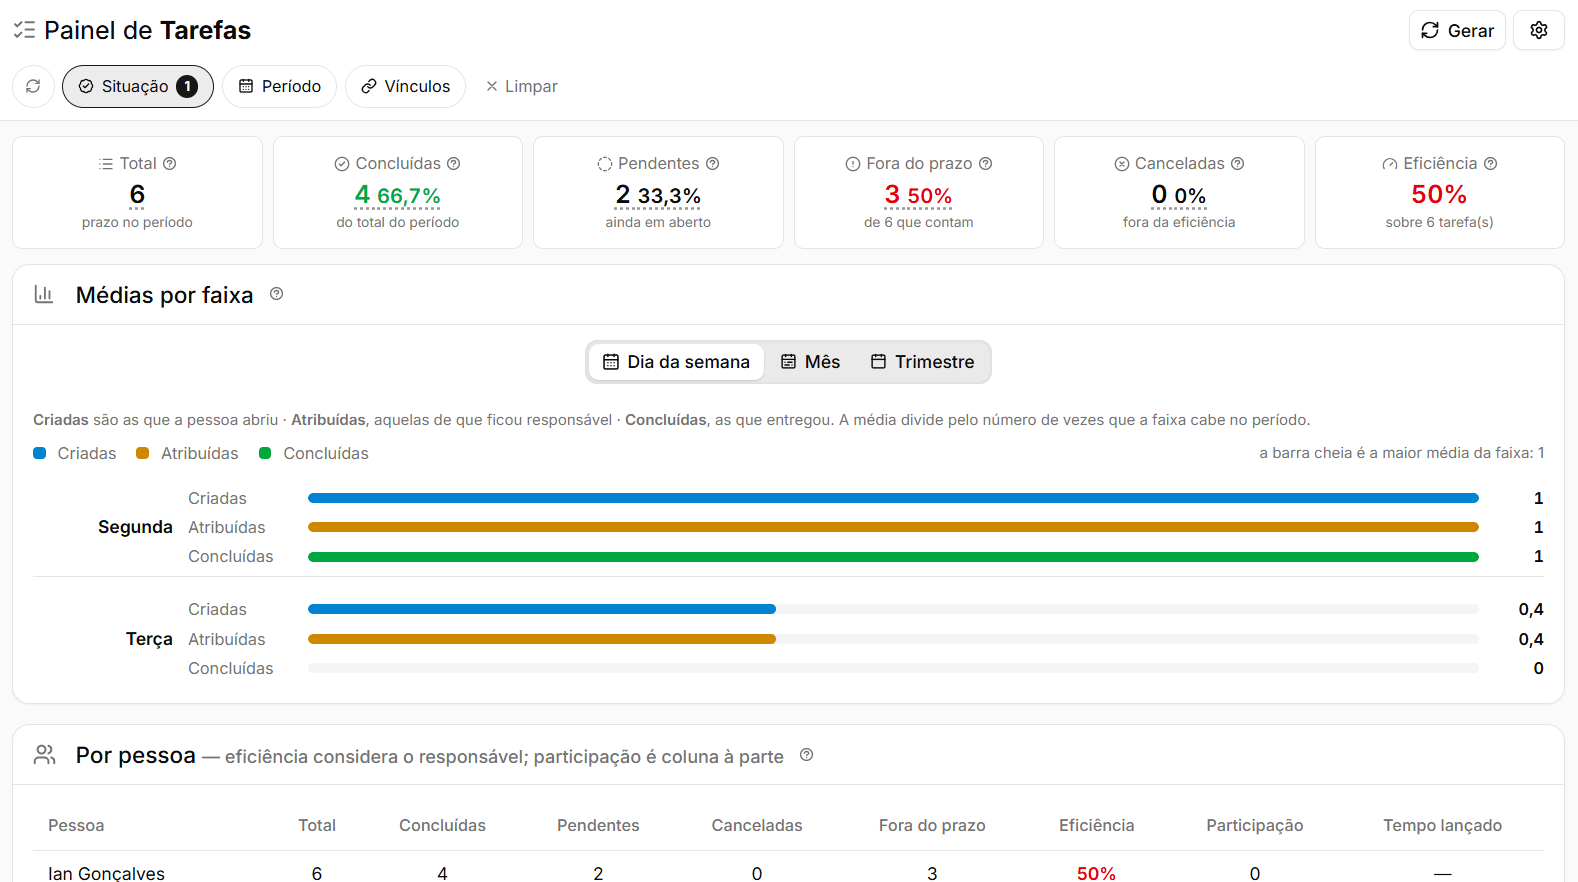Open the Vínculos filter dropdown
This screenshot has width=1578, height=882.
tap(406, 86)
